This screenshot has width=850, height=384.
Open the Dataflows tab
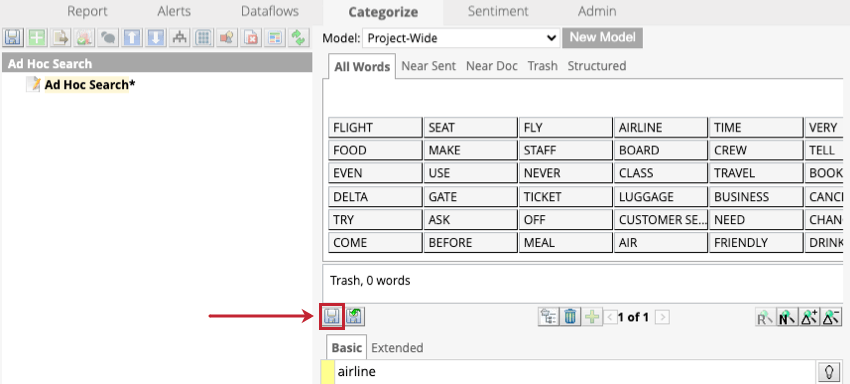click(270, 11)
